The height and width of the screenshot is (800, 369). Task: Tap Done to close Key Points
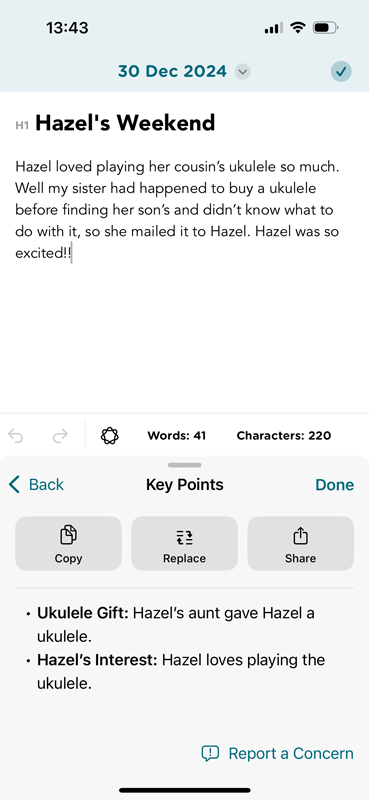(x=334, y=485)
